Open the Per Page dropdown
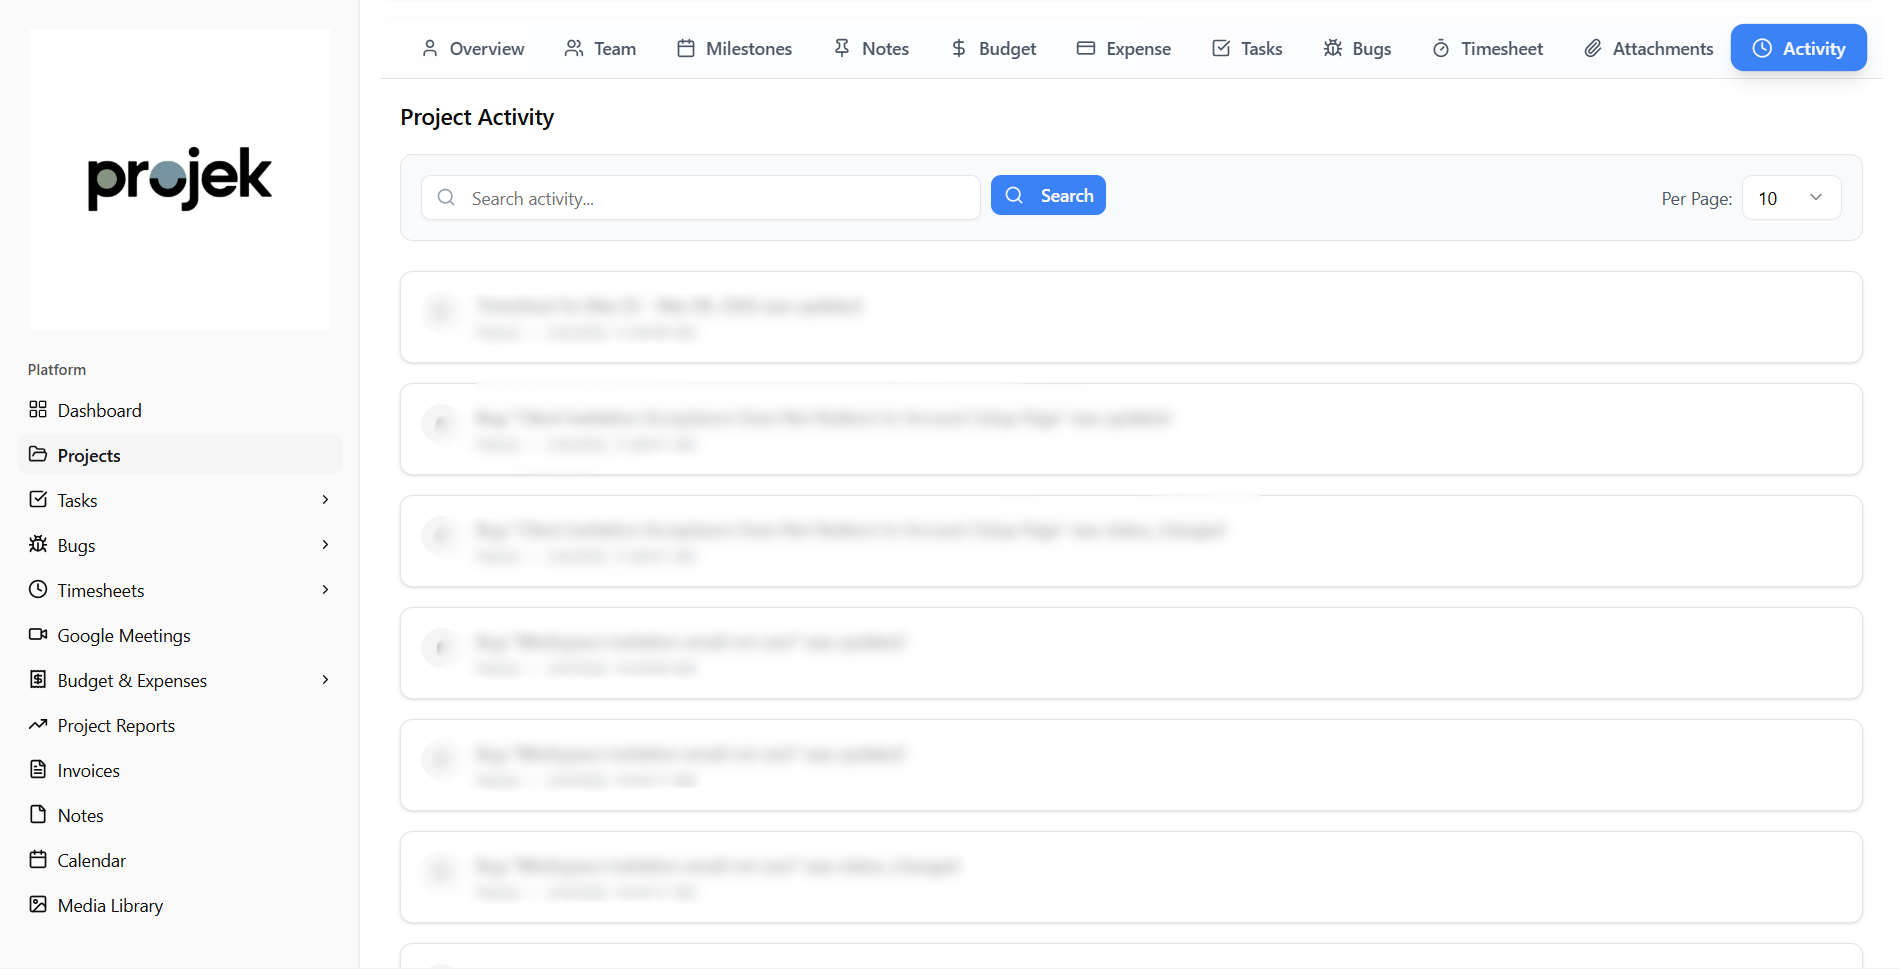The width and height of the screenshot is (1899, 969). coord(1790,198)
